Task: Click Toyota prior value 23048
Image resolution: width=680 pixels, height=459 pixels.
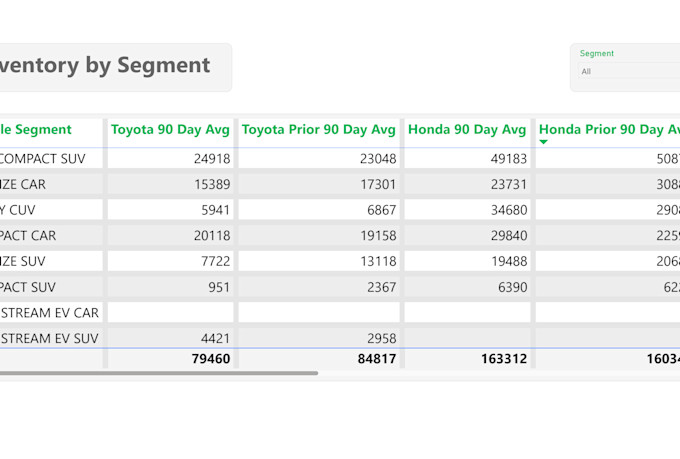Action: click(x=378, y=159)
